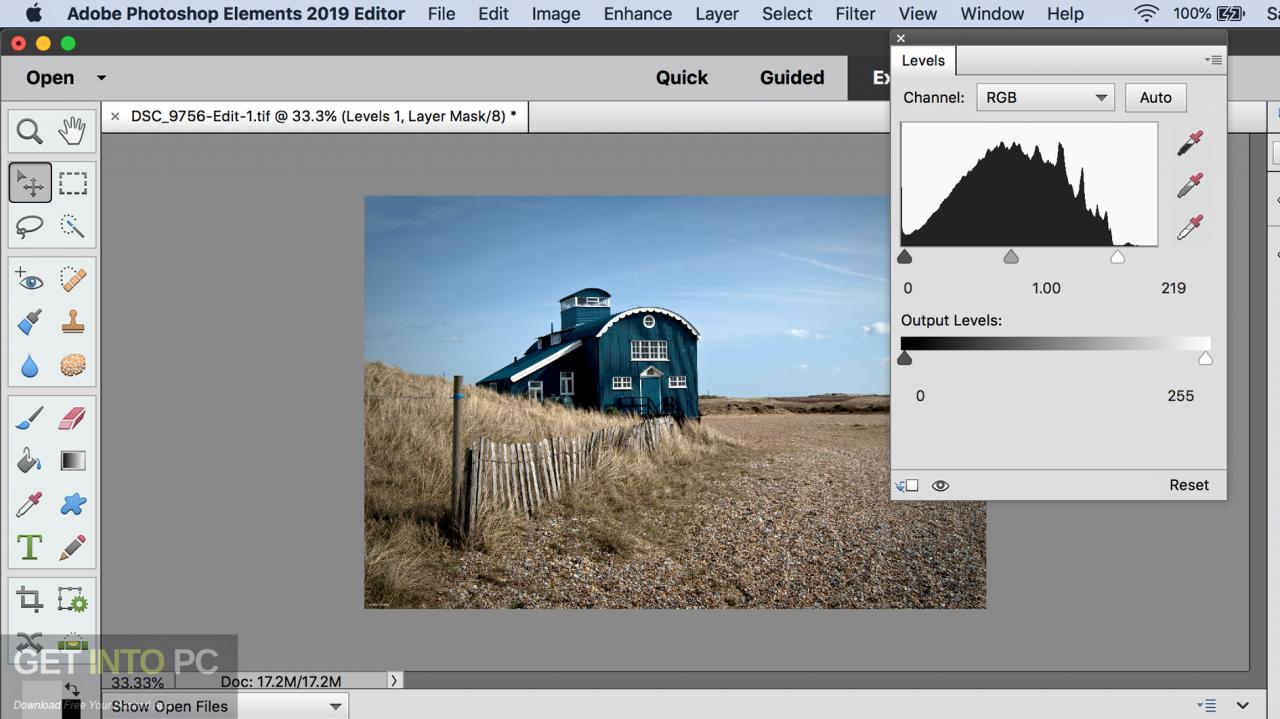Open the Levels panel flyout menu
This screenshot has height=719, width=1280.
(1213, 60)
